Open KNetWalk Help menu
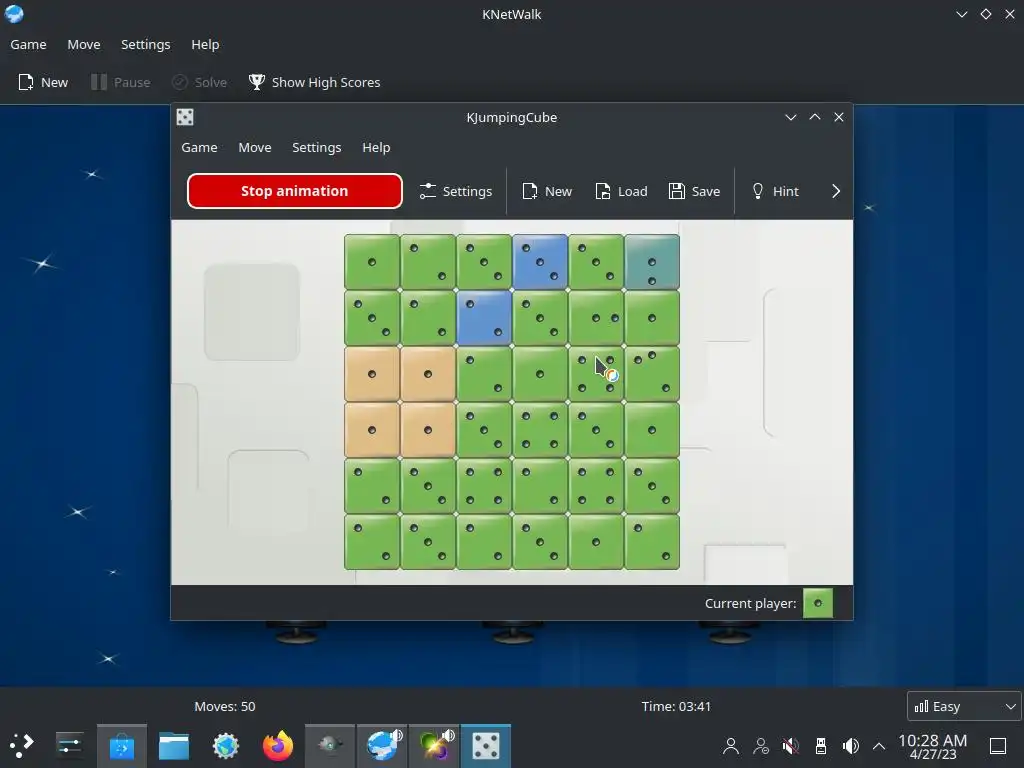The width and height of the screenshot is (1024, 768). pos(205,44)
